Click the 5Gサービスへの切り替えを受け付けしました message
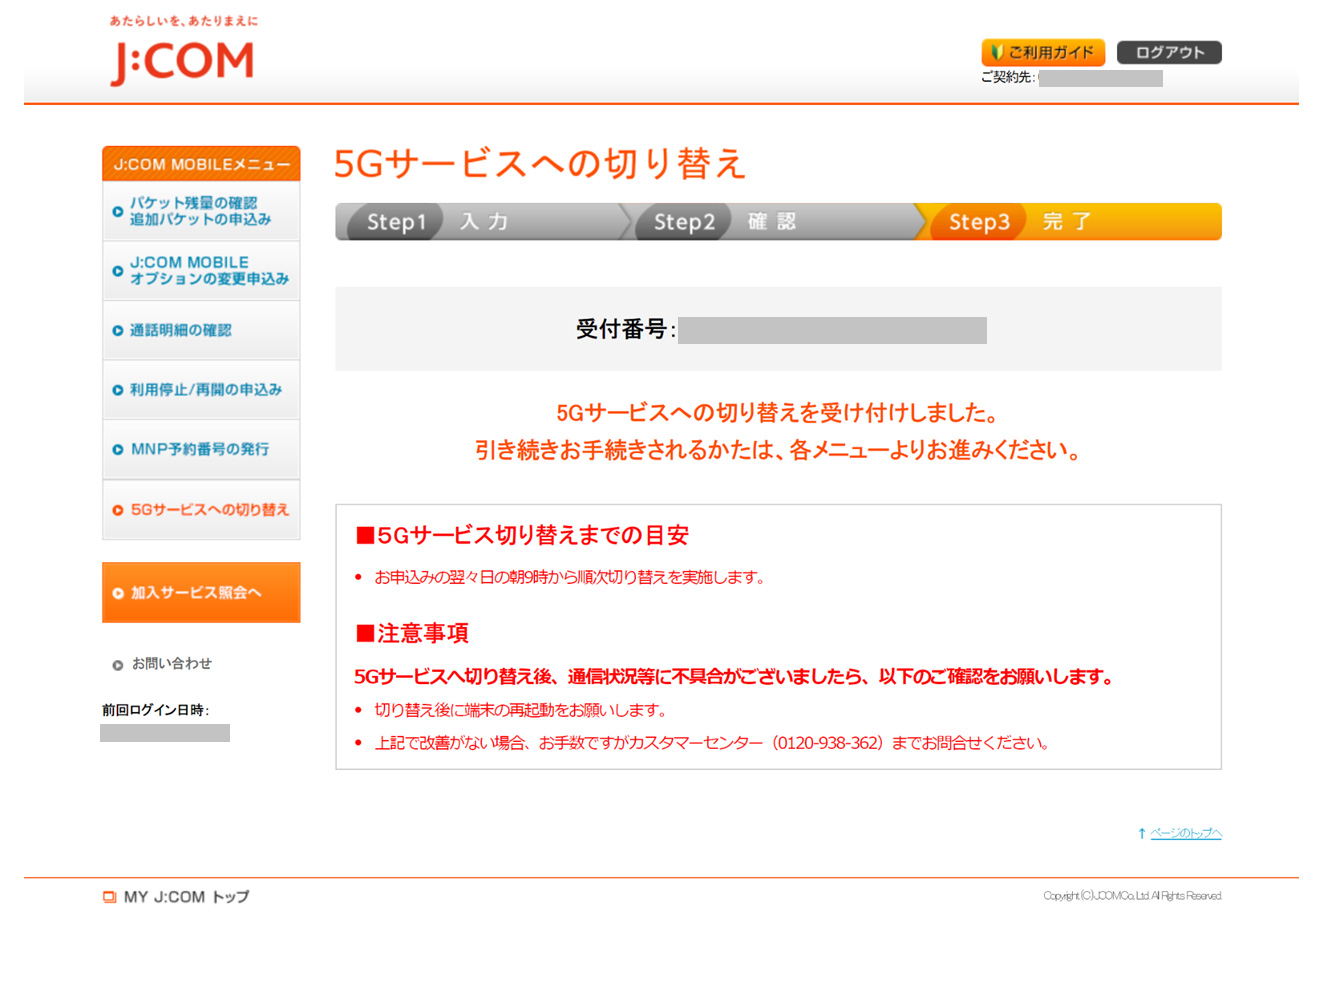The width and height of the screenshot is (1323, 988). 778,413
